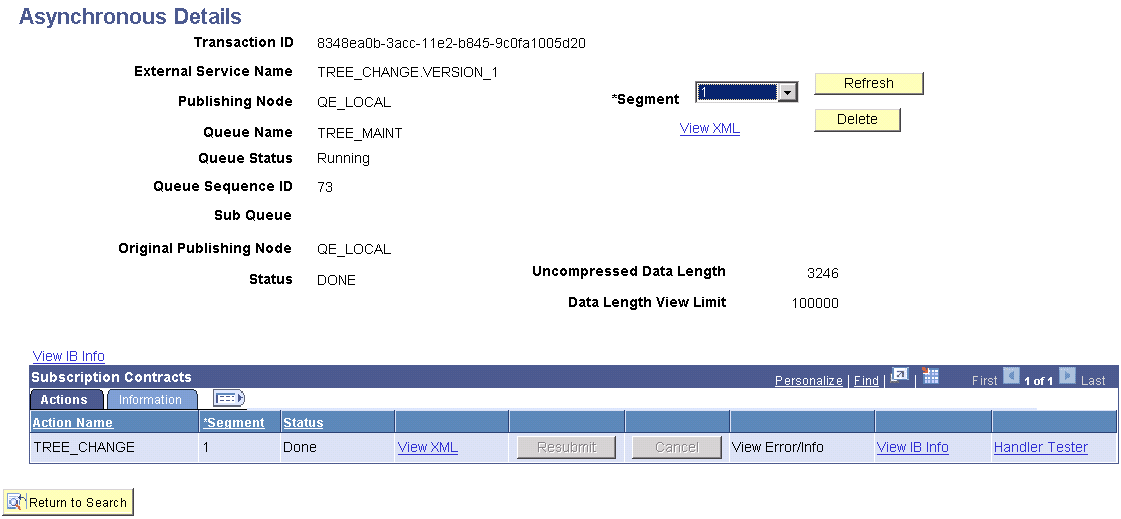Click the Data Length View Limit 100000
The width and height of the screenshot is (1121, 519).
point(815,303)
